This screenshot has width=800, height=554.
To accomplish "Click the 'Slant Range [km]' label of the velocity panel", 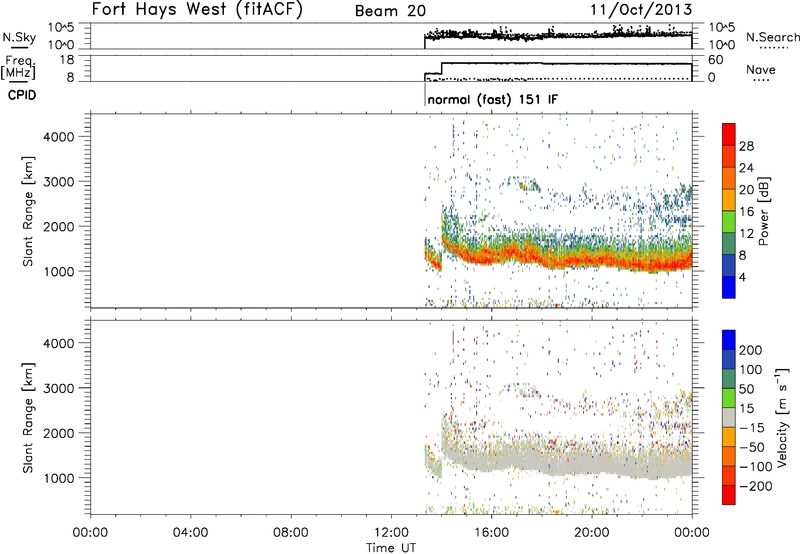I will point(28,418).
